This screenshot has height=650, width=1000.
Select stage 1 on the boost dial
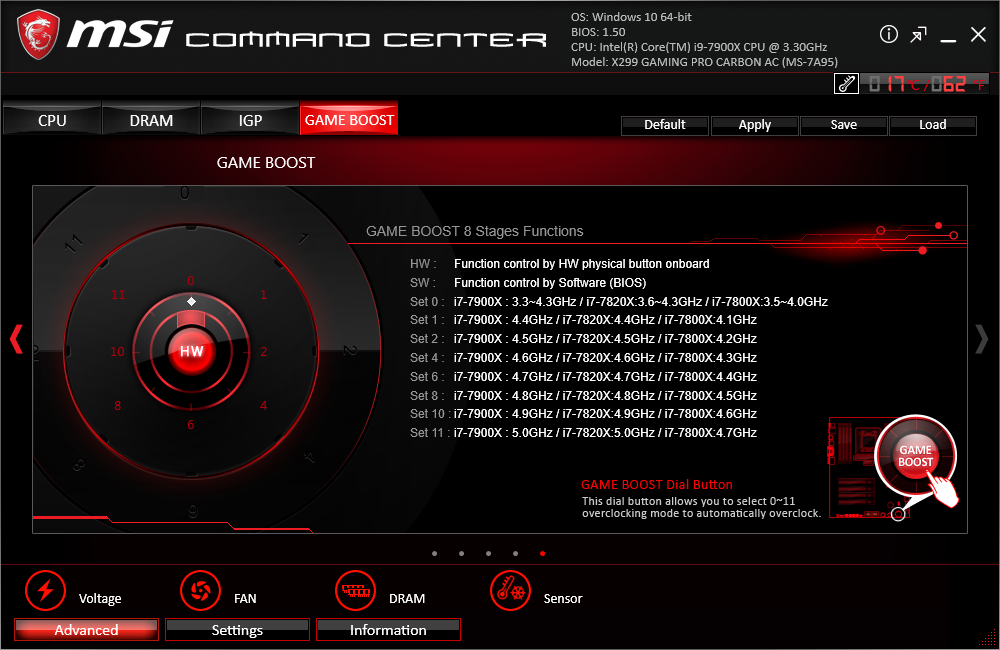coord(263,295)
